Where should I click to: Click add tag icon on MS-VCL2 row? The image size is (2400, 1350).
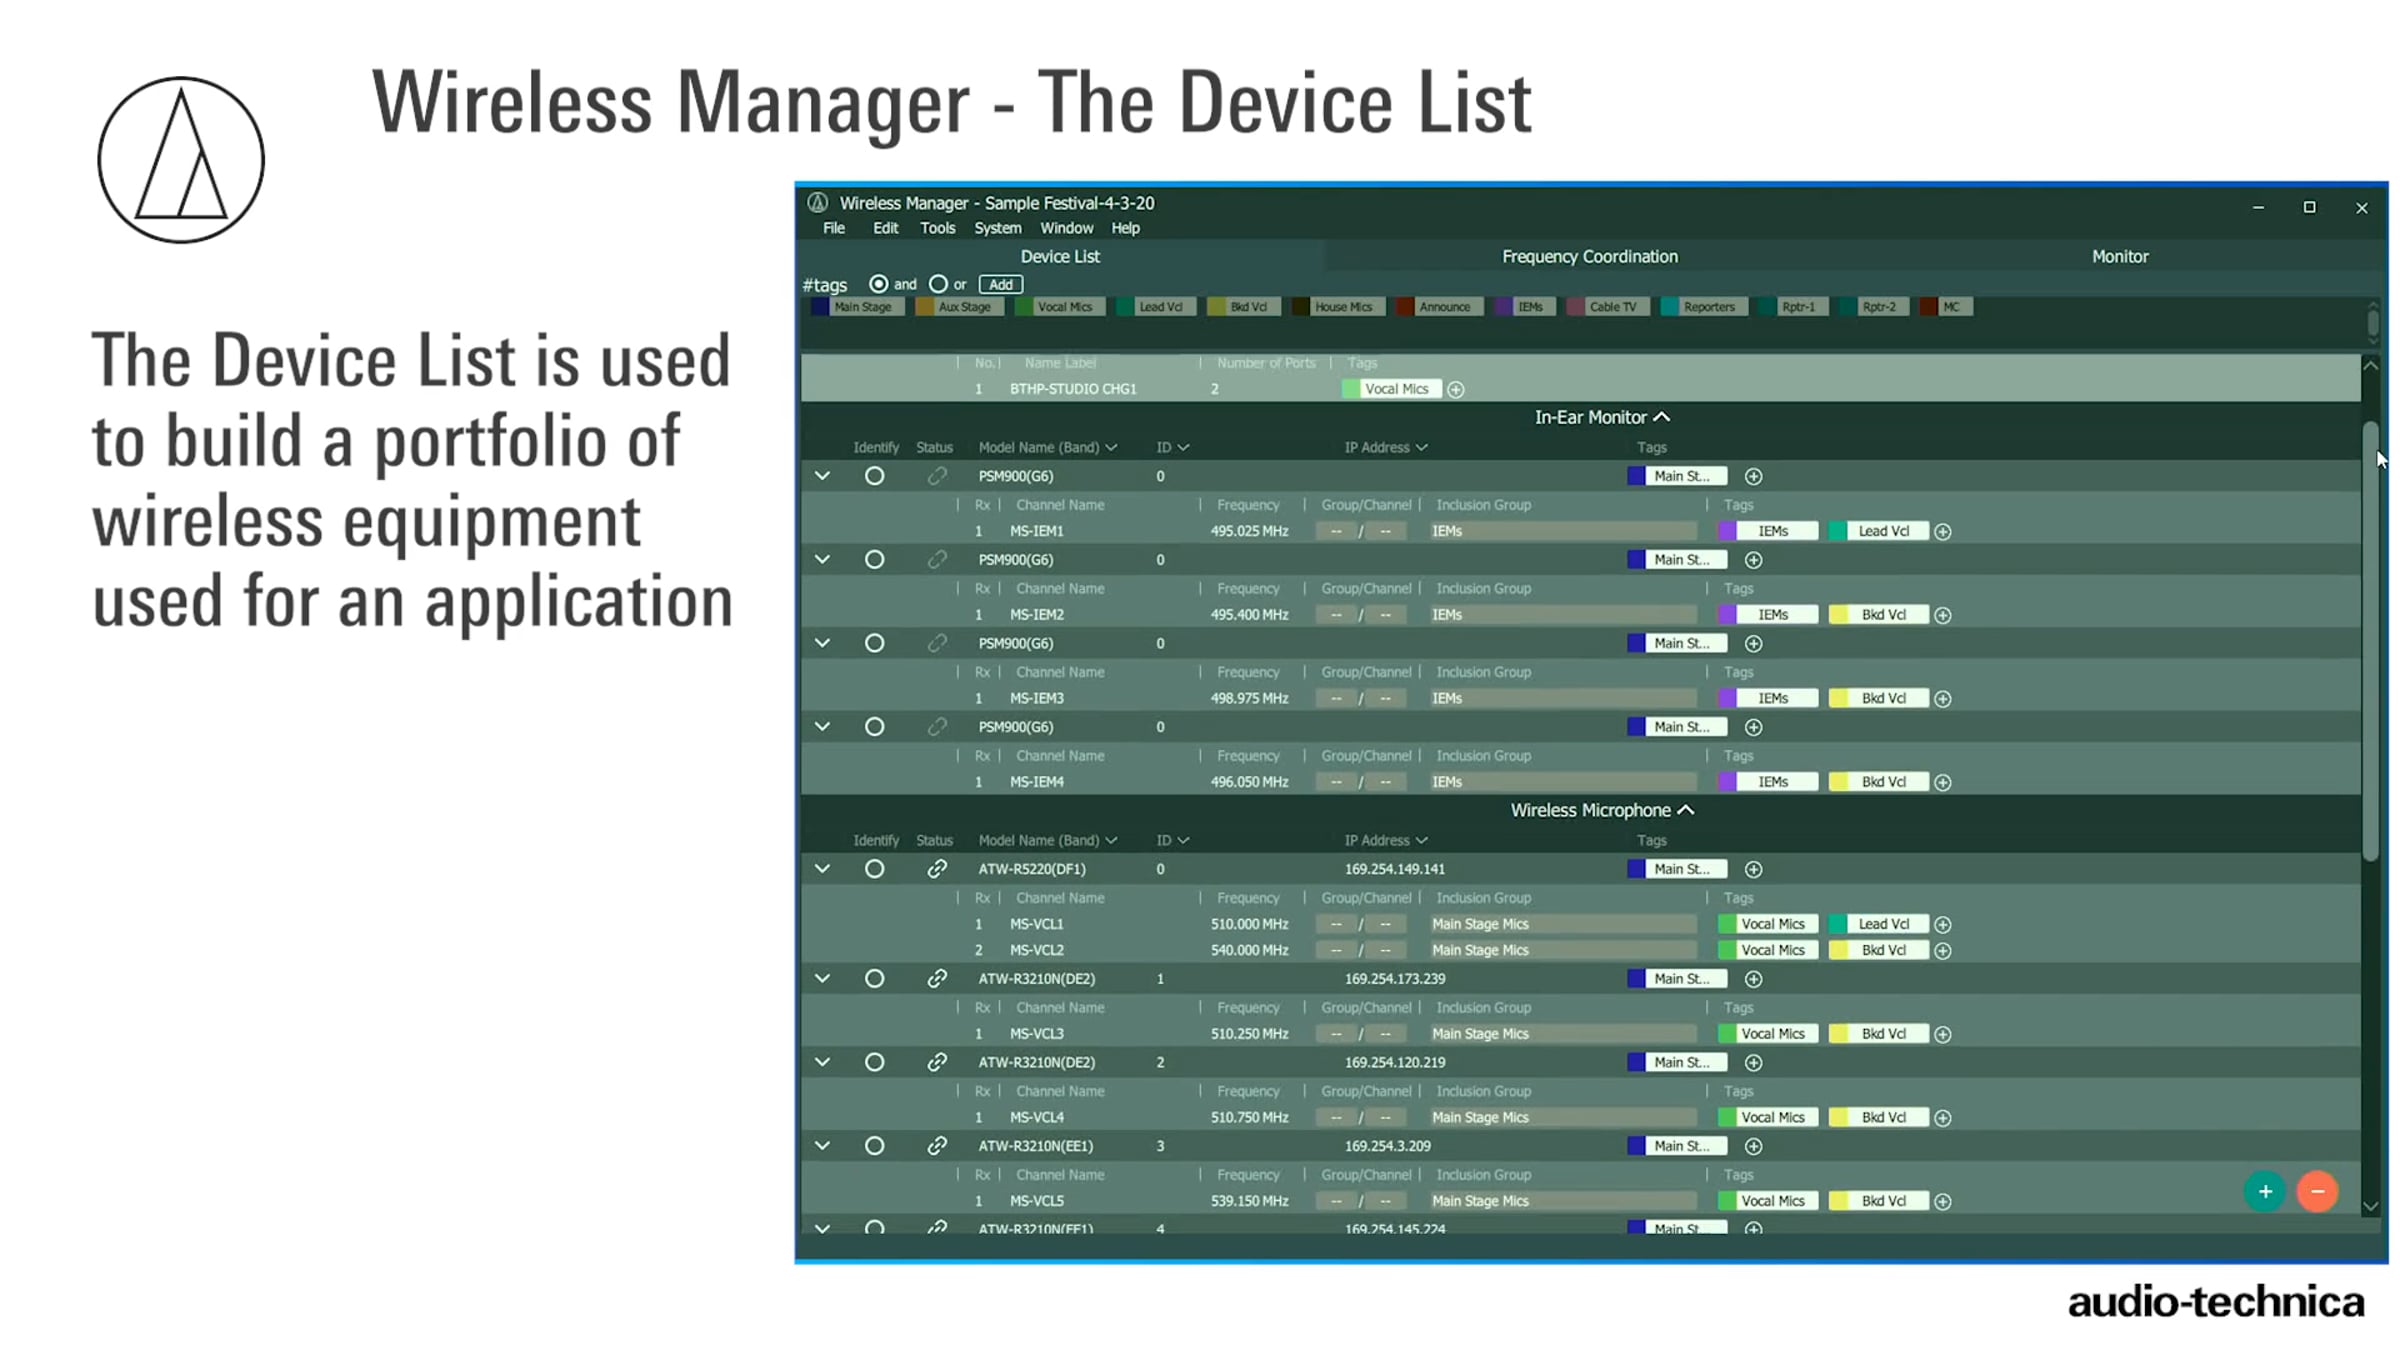1942,950
